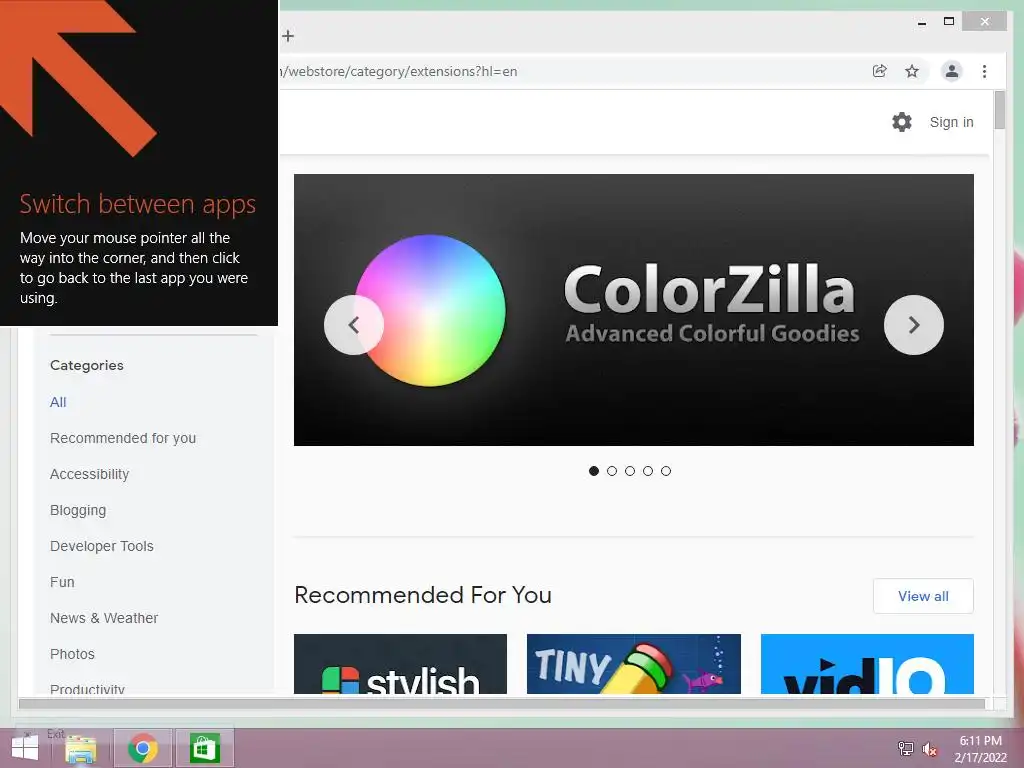
Task: Open the News & Weather category
Action: 104,618
